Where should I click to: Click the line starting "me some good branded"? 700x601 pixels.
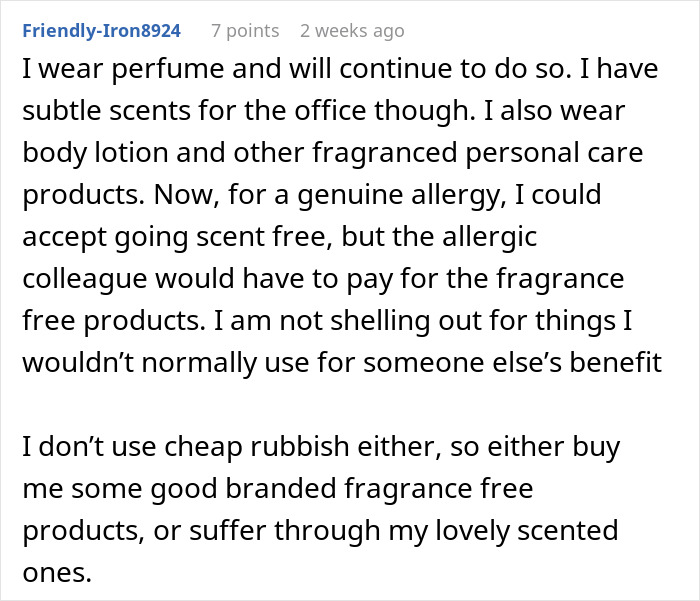click(x=277, y=487)
